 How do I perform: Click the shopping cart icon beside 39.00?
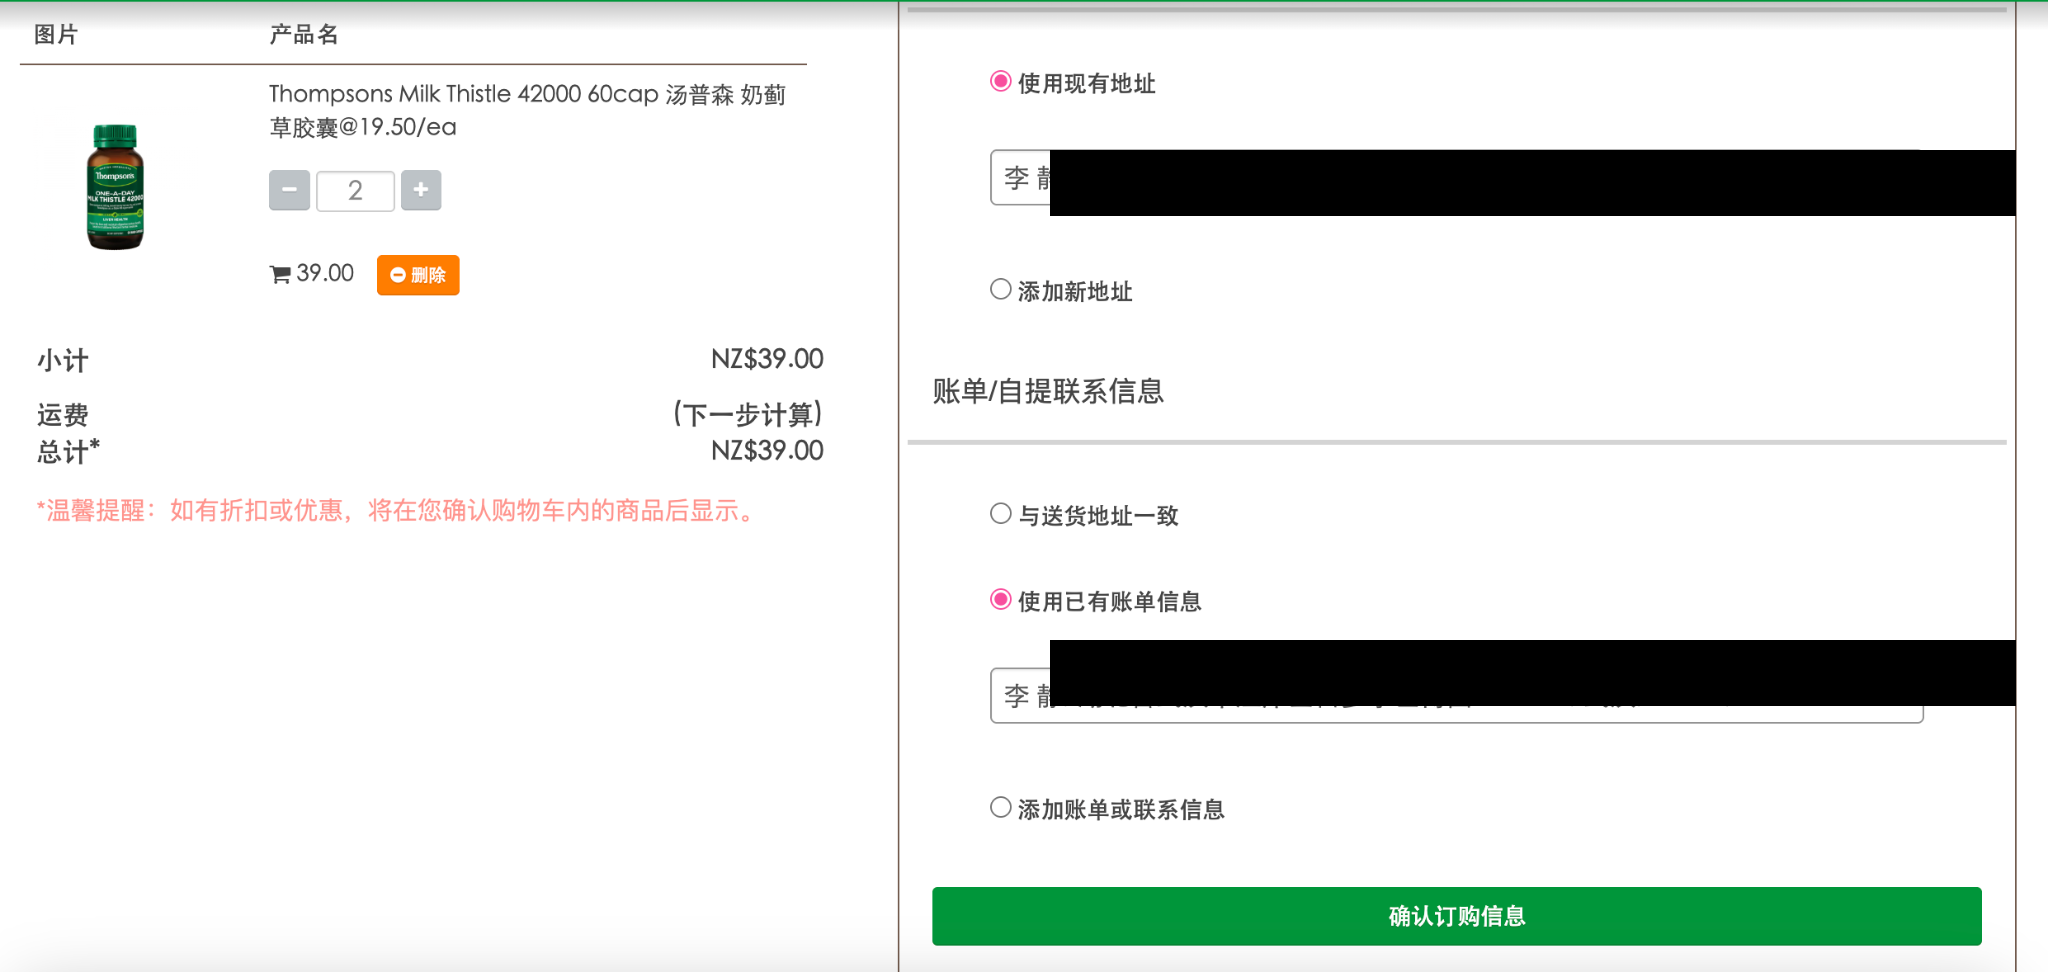[280, 274]
